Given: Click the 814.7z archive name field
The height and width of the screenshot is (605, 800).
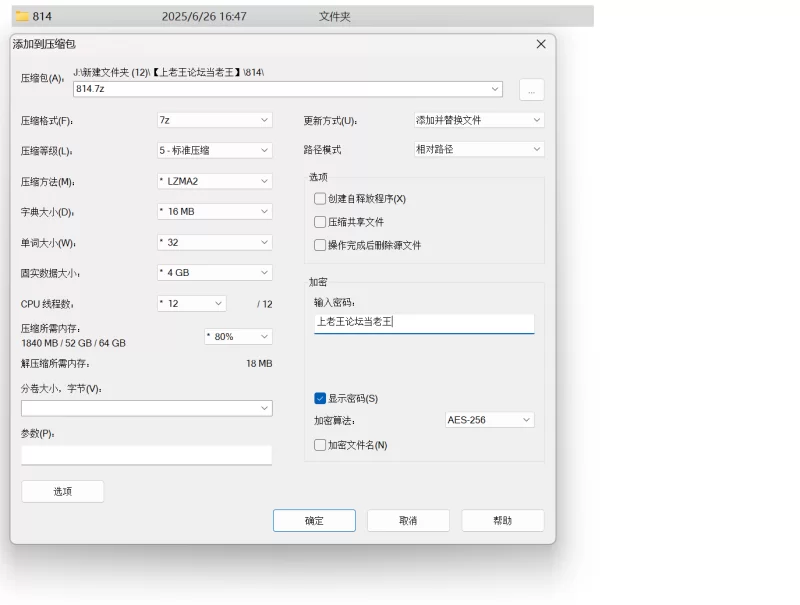Looking at the screenshot, I should click(288, 89).
